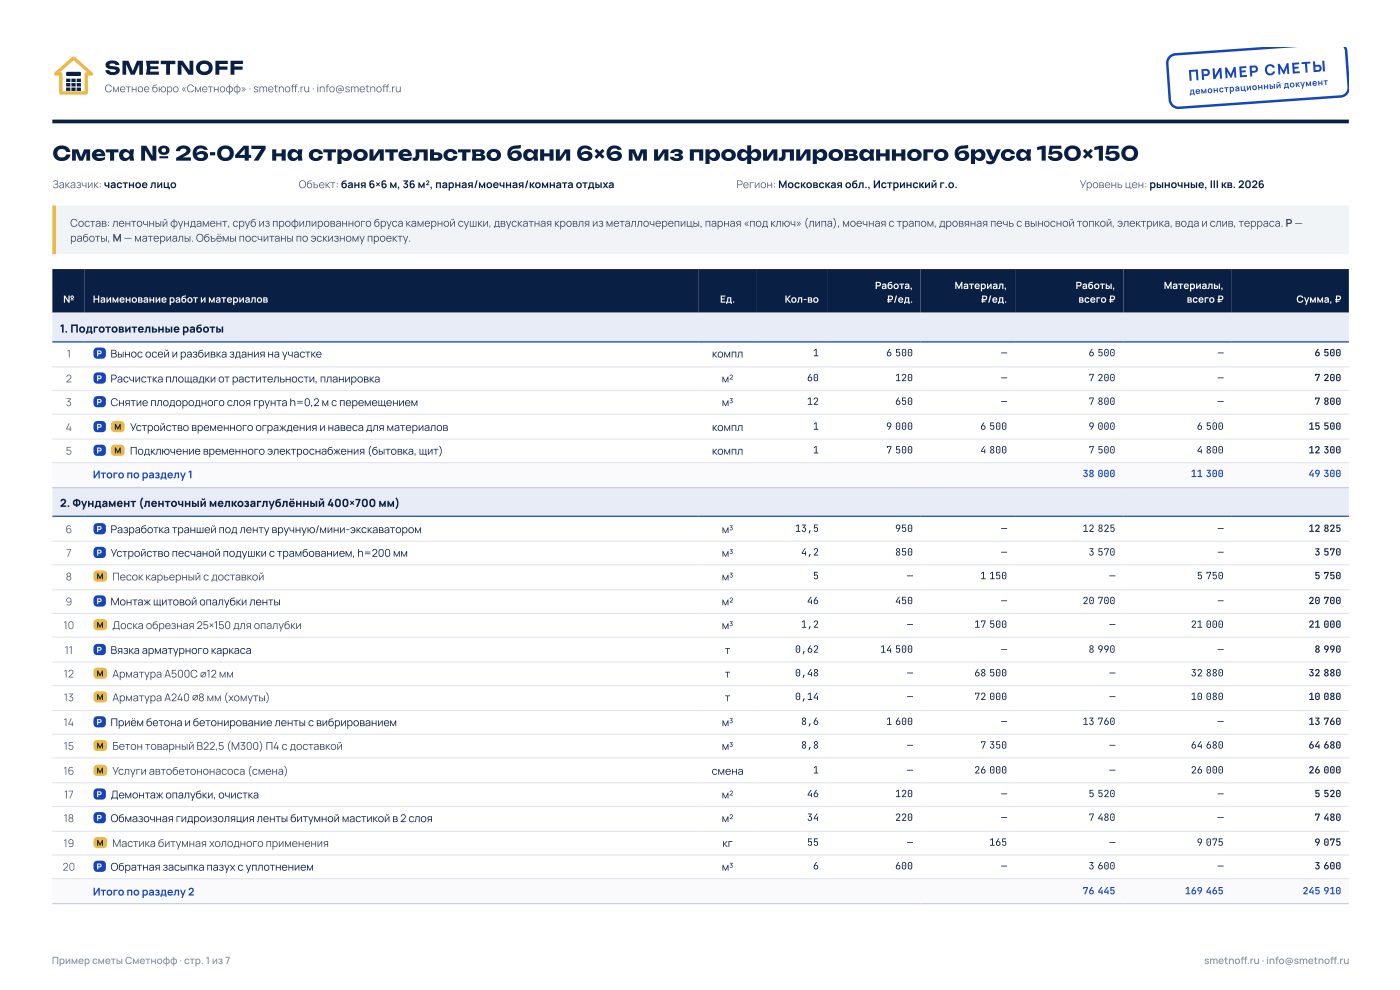Click the М badge on the 'Мастика битумная' row

point(100,843)
